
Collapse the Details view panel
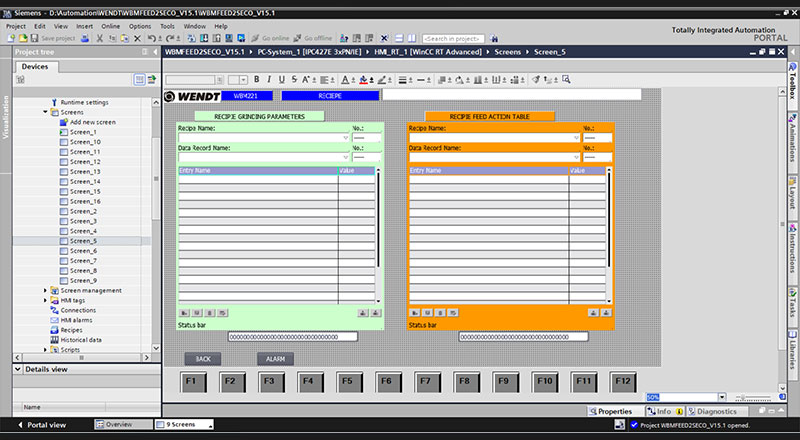coord(18,369)
